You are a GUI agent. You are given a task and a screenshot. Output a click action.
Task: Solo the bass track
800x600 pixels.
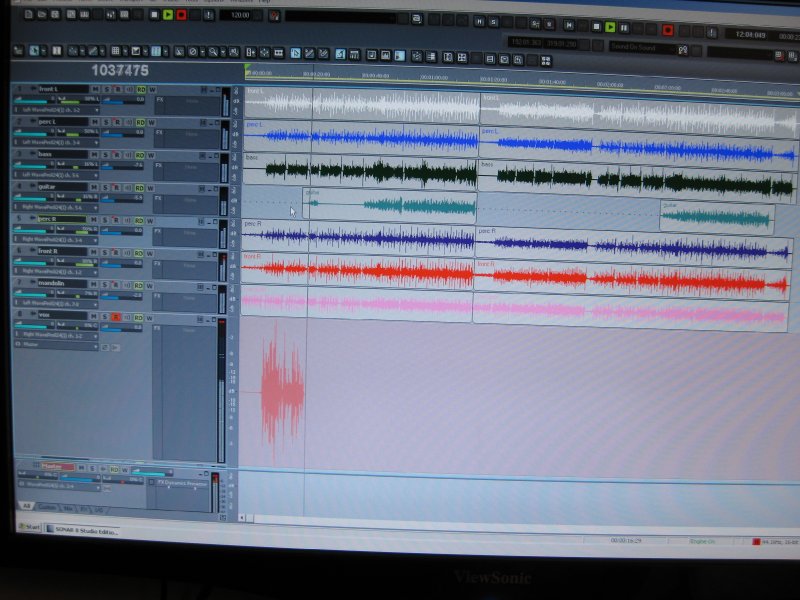(105, 155)
